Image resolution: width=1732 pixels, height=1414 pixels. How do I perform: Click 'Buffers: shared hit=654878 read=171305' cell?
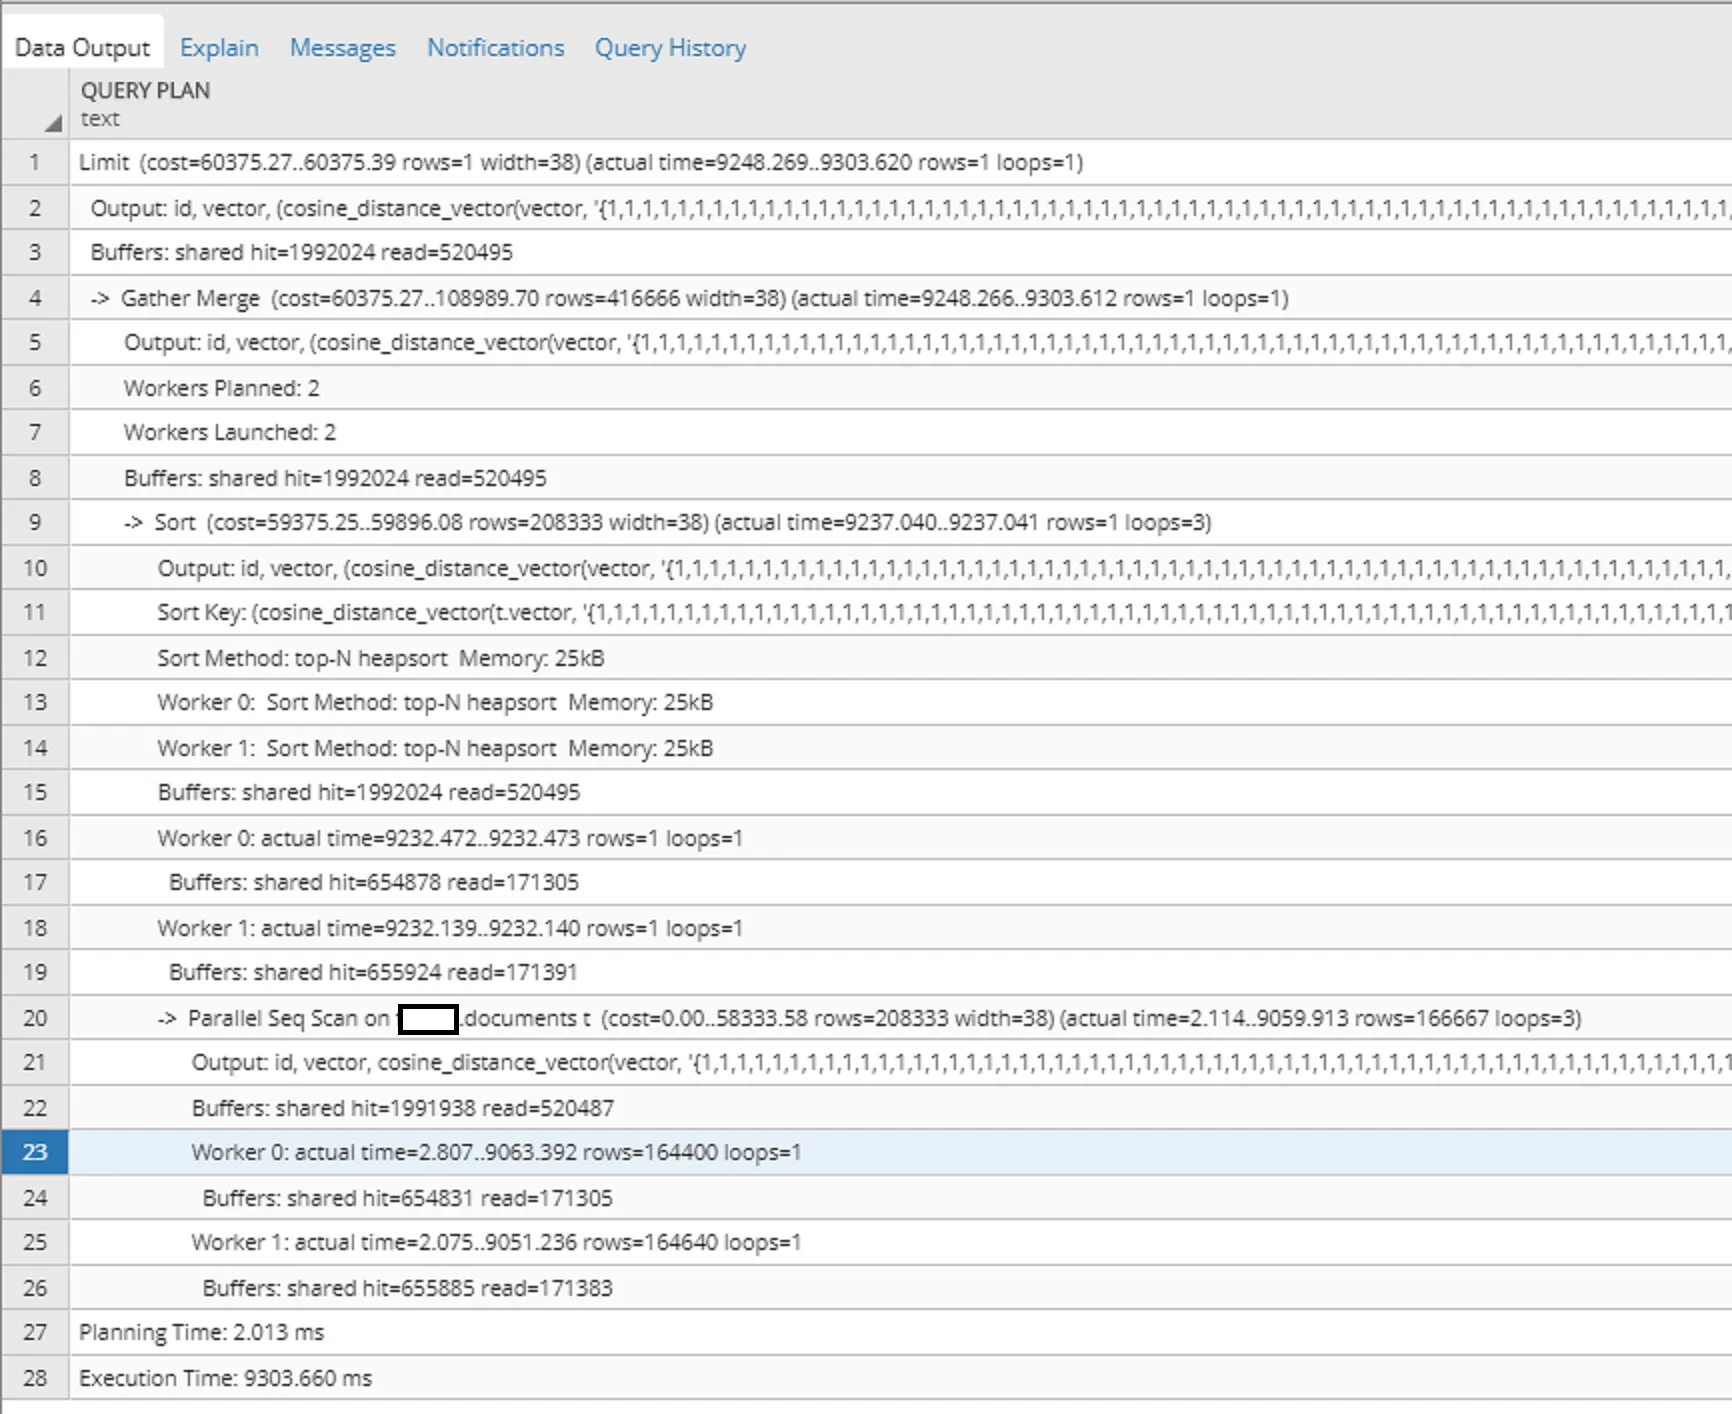pos(374,882)
